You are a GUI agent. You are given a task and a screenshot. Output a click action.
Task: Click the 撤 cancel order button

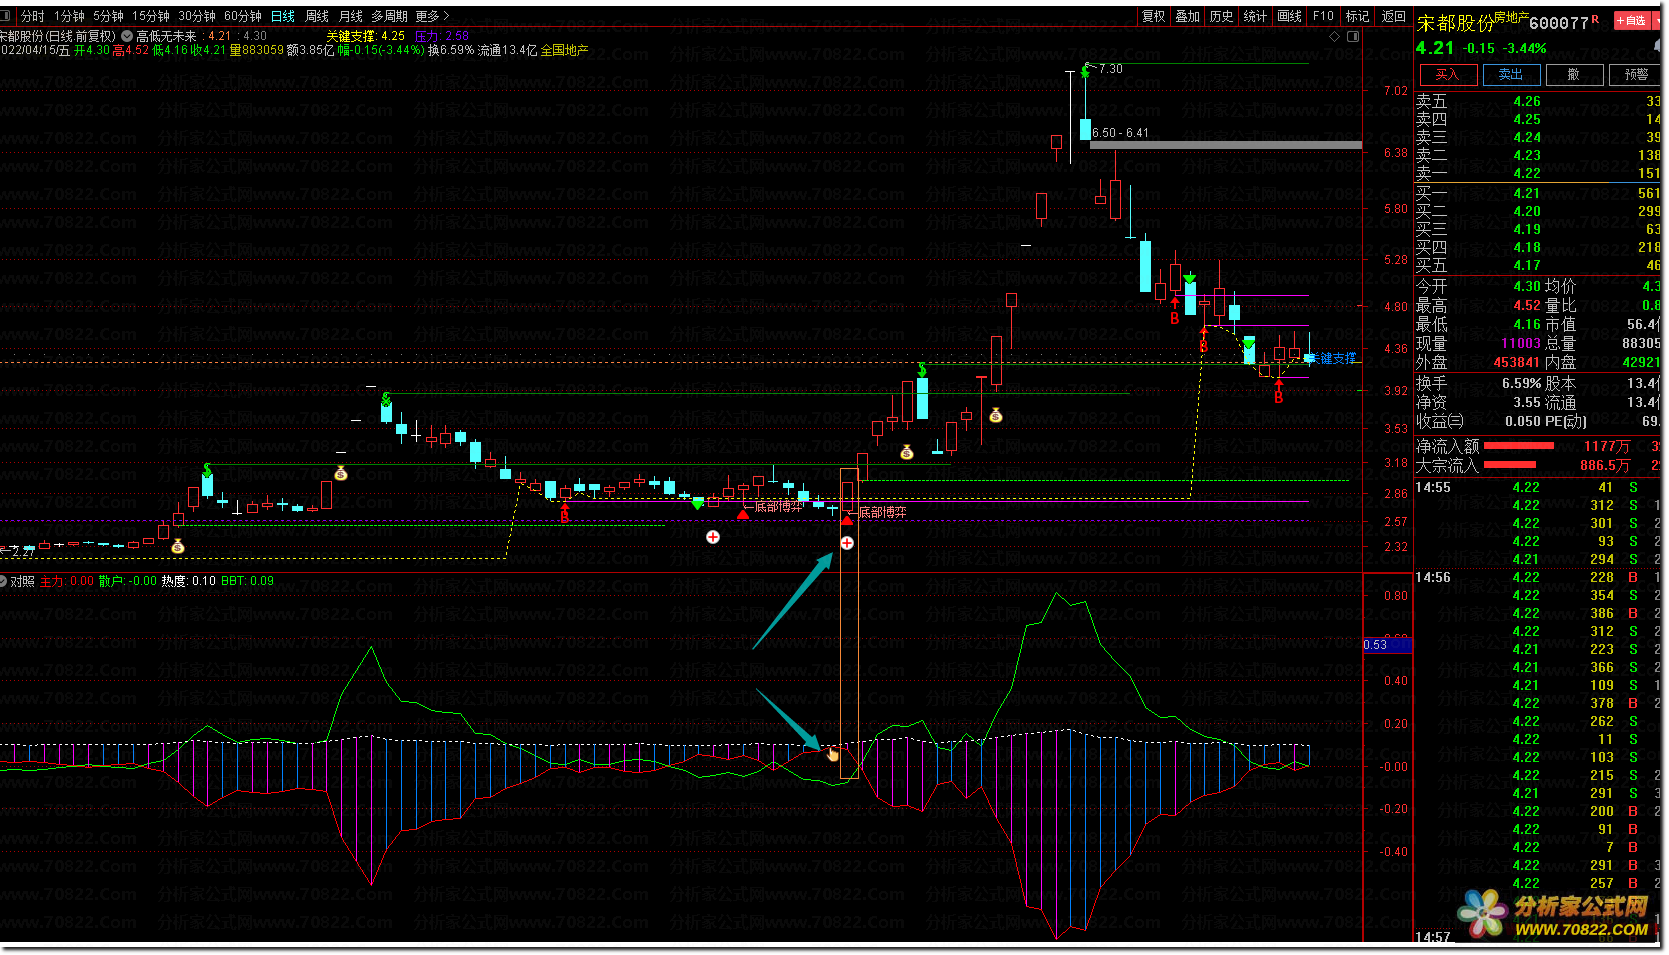pos(1574,74)
